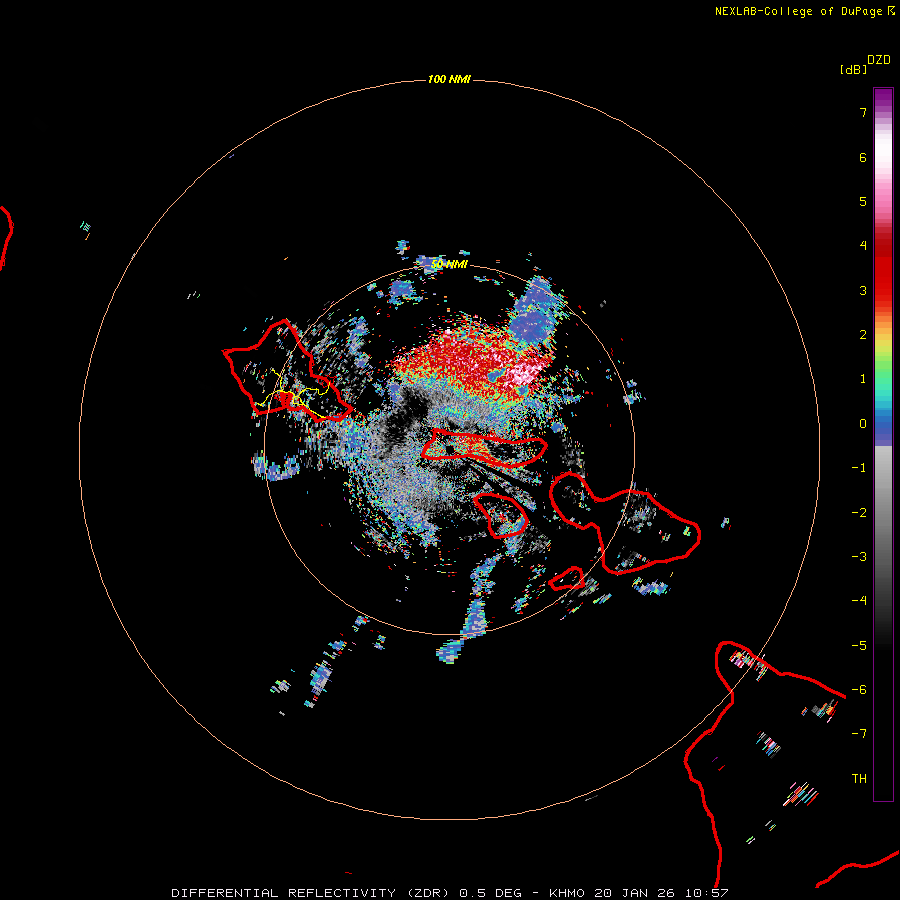Click the NEXLAB-College of DuPage header text
The width and height of the screenshot is (900, 900).
(804, 11)
